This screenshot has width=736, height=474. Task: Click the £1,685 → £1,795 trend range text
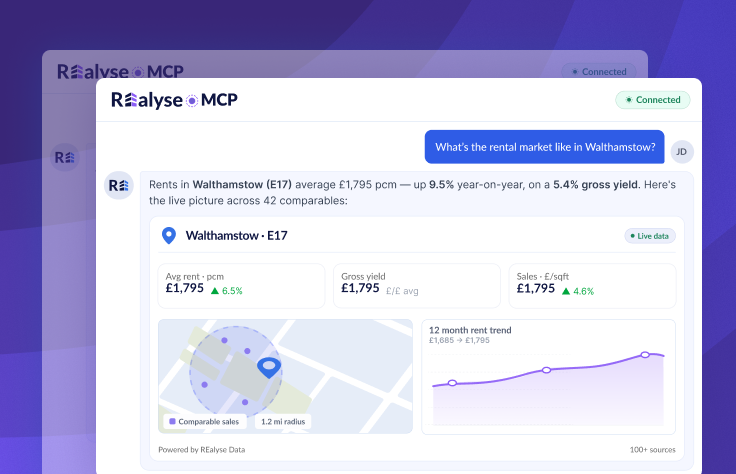coord(459,340)
